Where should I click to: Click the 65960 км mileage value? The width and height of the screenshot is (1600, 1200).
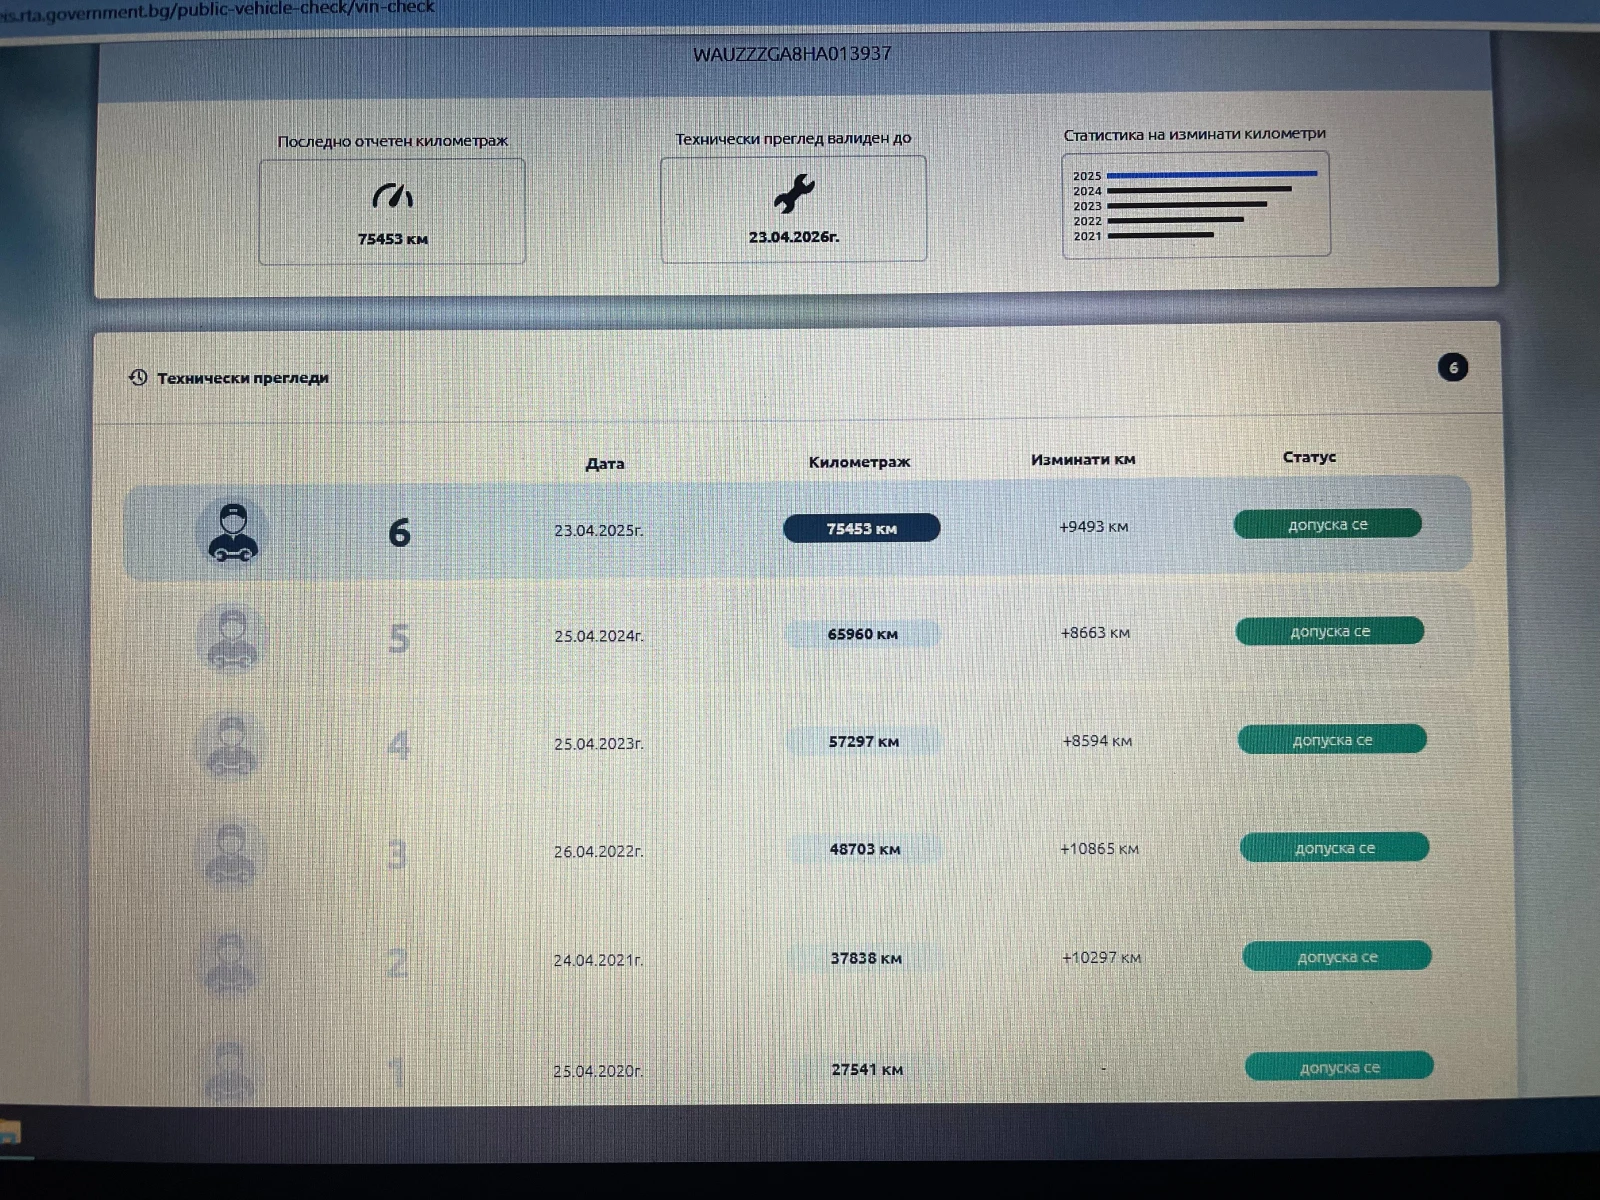pyautogui.click(x=862, y=634)
